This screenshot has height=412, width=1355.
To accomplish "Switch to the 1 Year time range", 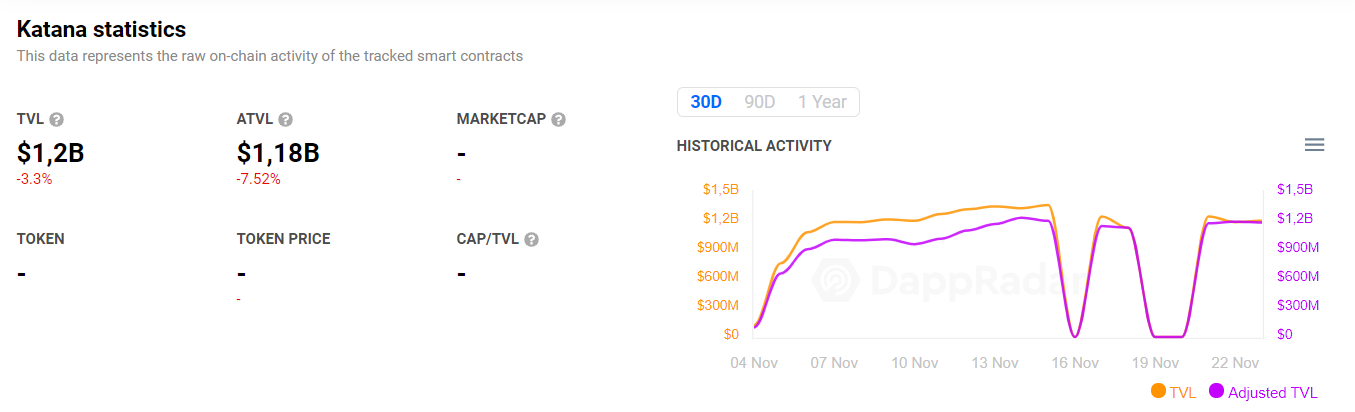I will pos(822,102).
